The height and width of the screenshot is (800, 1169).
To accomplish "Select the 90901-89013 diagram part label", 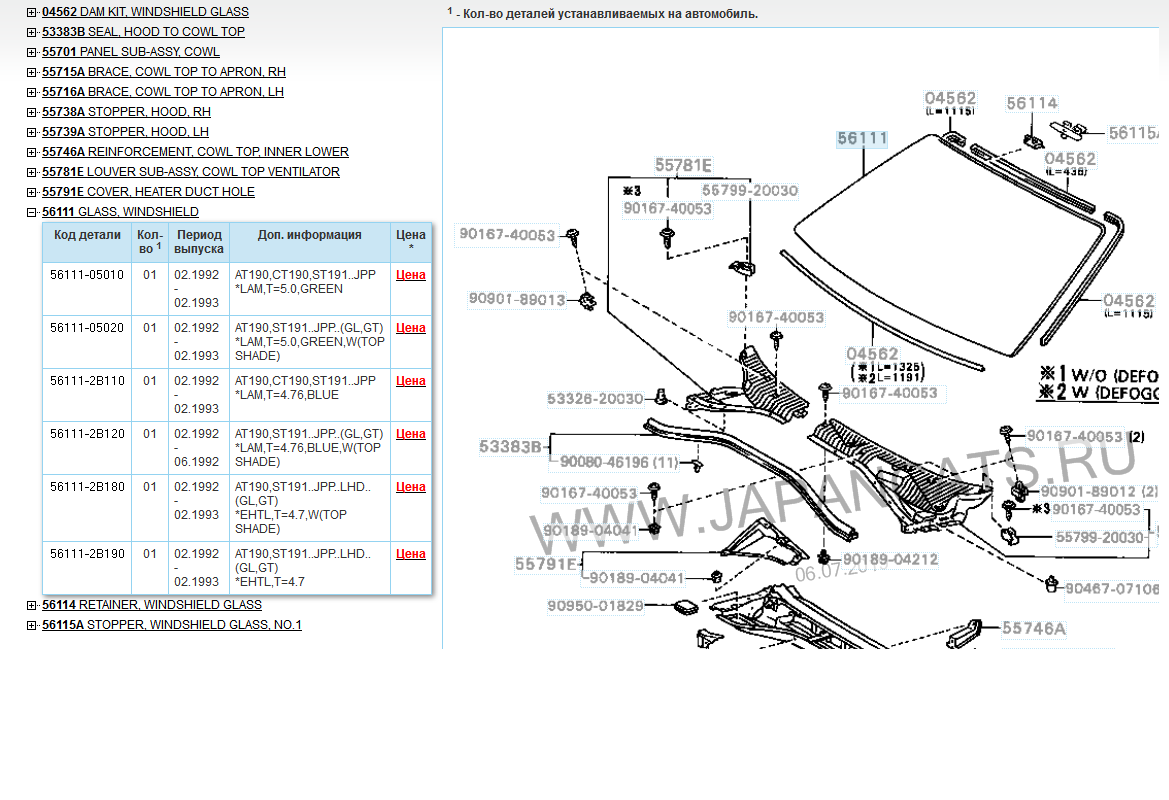I will [x=516, y=299].
